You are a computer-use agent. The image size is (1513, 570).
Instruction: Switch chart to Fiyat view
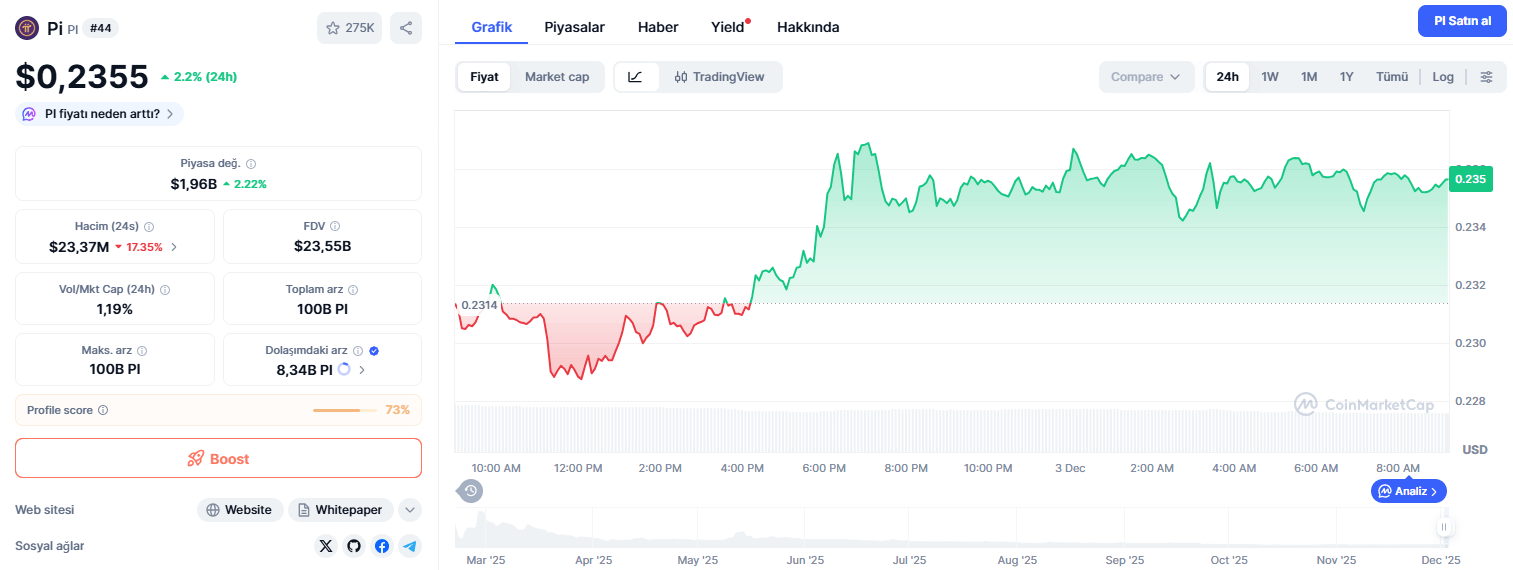[x=484, y=77]
